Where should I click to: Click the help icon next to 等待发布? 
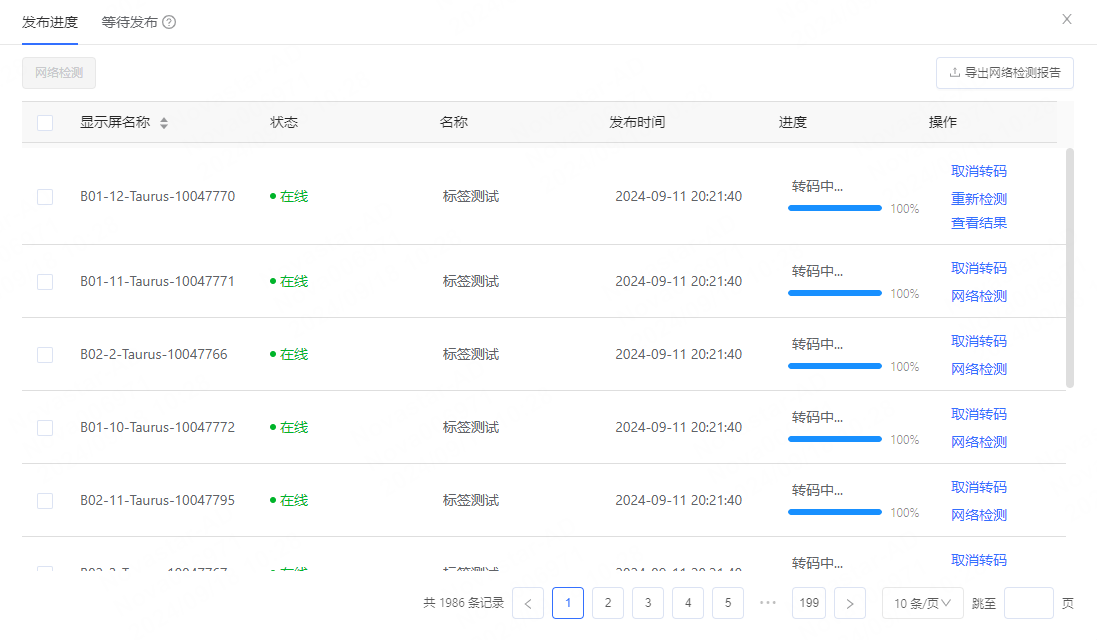[169, 22]
